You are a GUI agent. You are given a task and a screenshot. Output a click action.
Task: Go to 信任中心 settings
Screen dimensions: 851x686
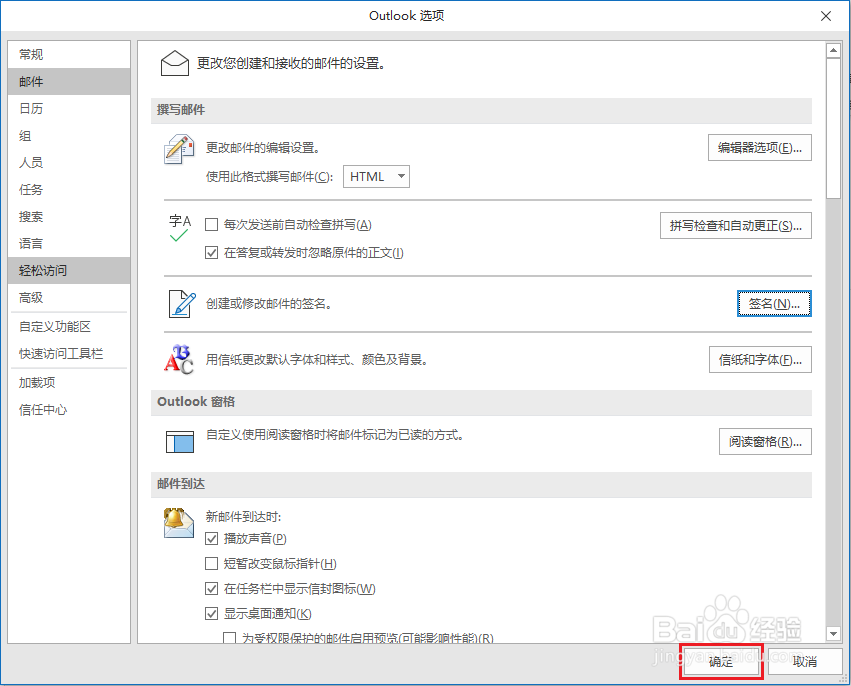(69, 410)
